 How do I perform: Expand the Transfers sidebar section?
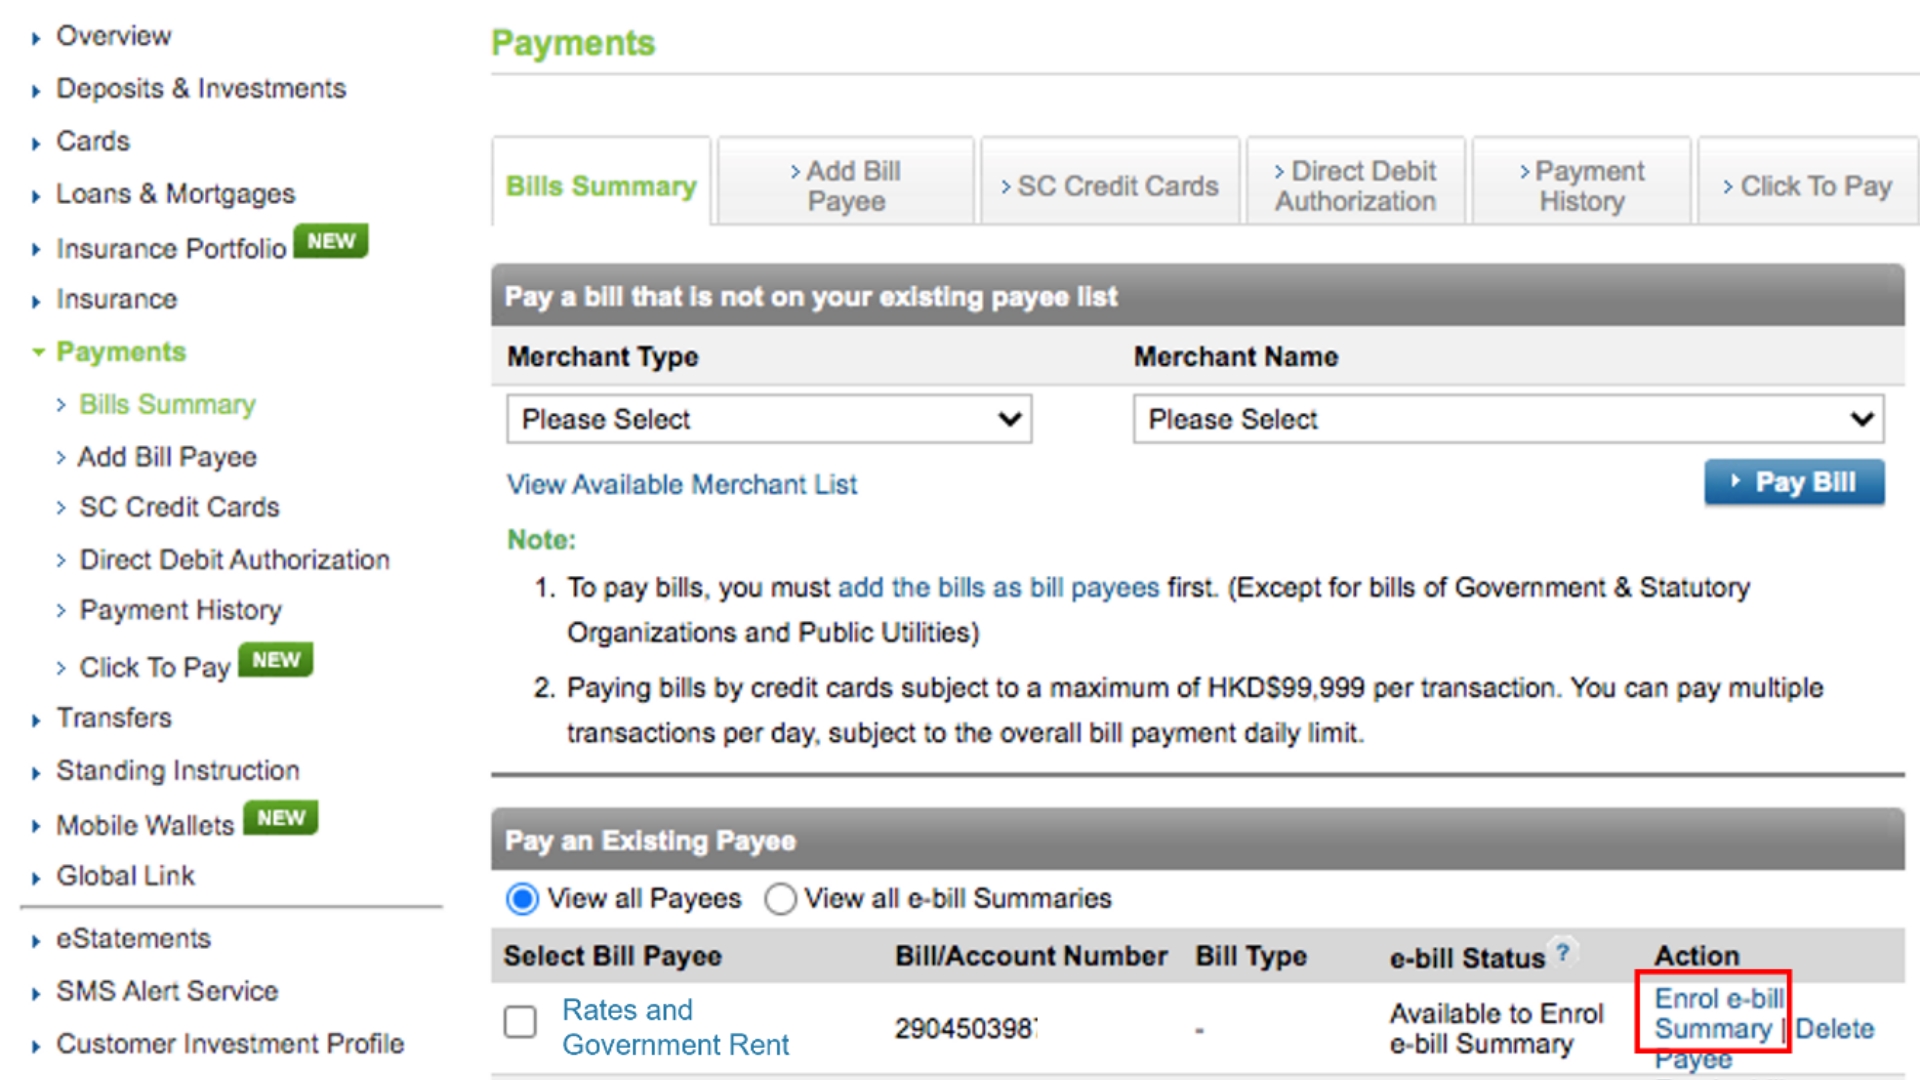point(114,718)
